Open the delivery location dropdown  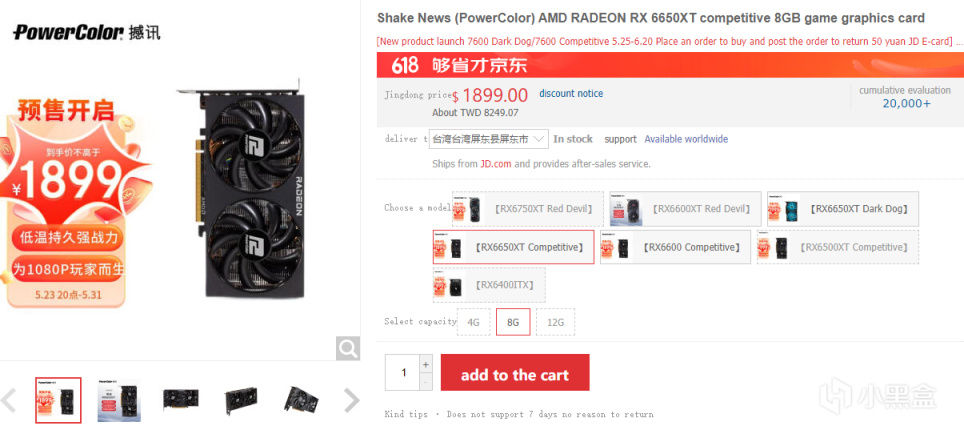pyautogui.click(x=489, y=139)
